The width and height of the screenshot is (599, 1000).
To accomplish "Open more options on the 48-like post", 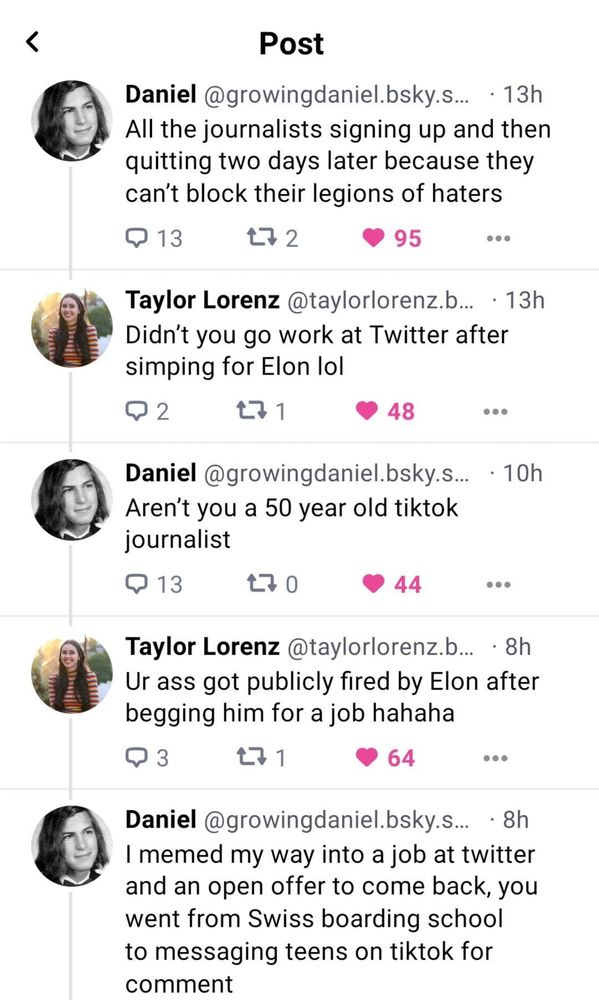I will (x=496, y=411).
